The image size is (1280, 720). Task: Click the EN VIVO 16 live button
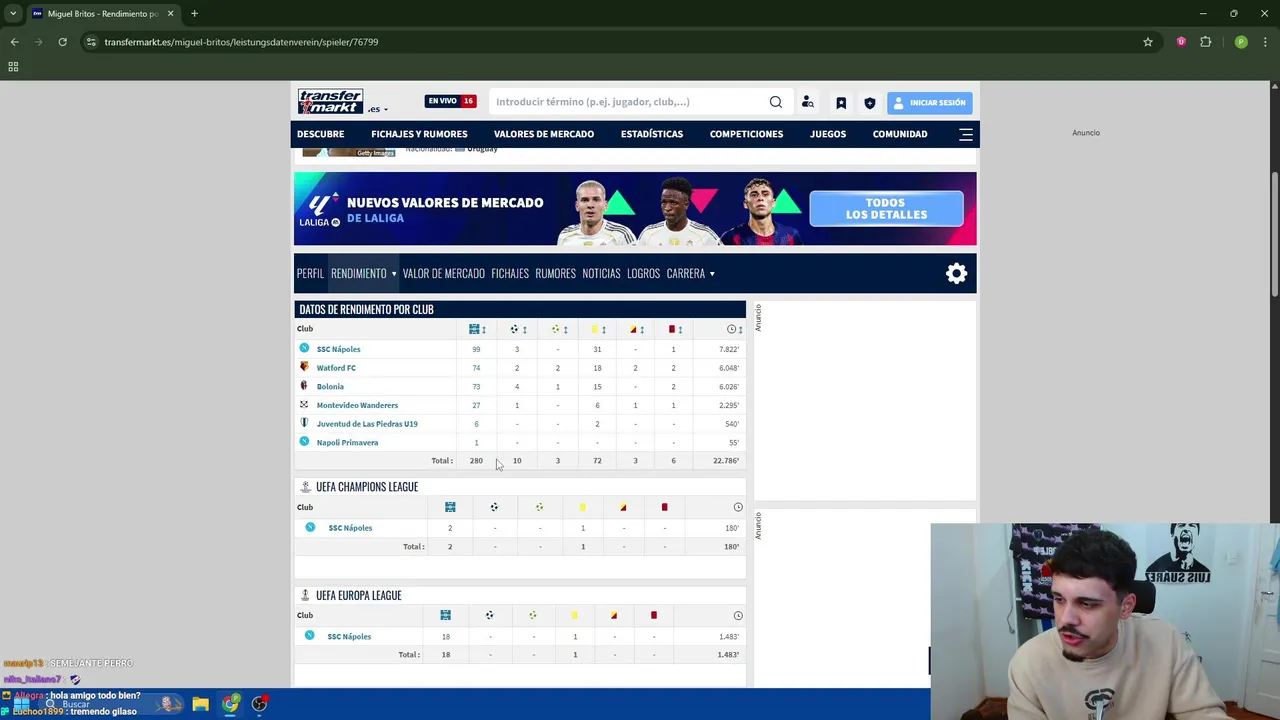click(x=451, y=101)
